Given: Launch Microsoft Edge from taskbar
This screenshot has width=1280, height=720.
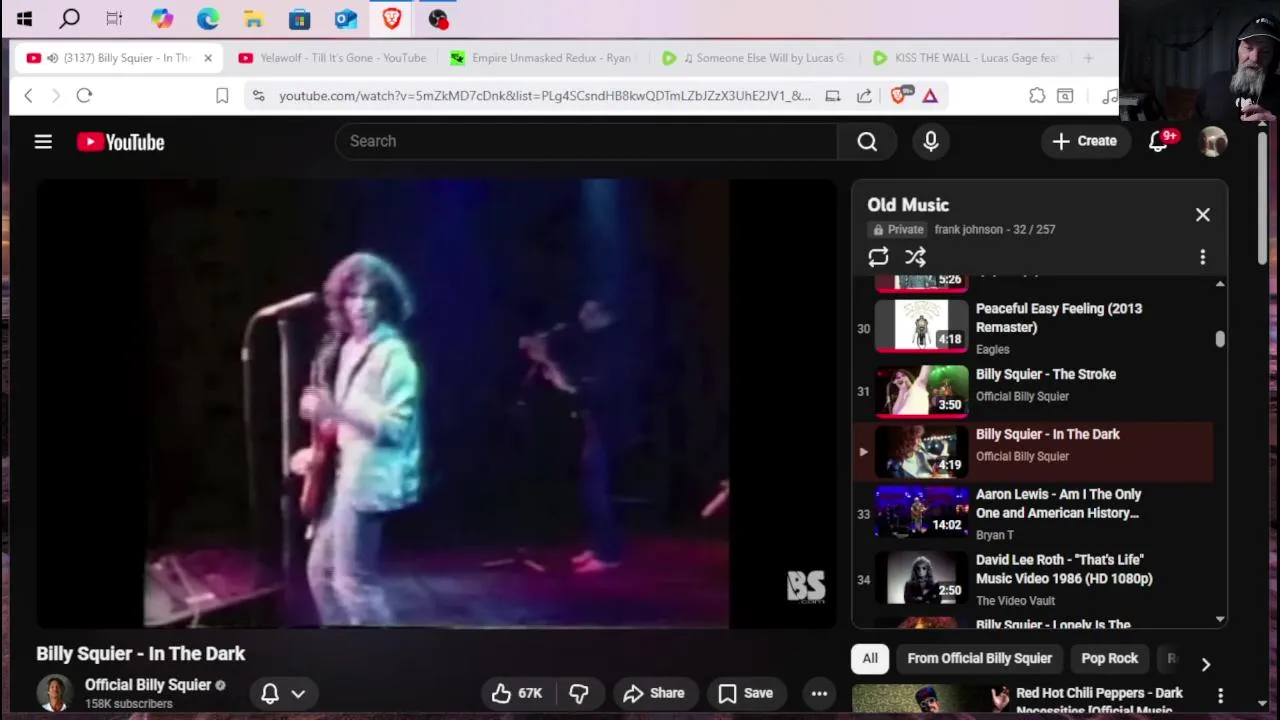Looking at the screenshot, I should (208, 18).
